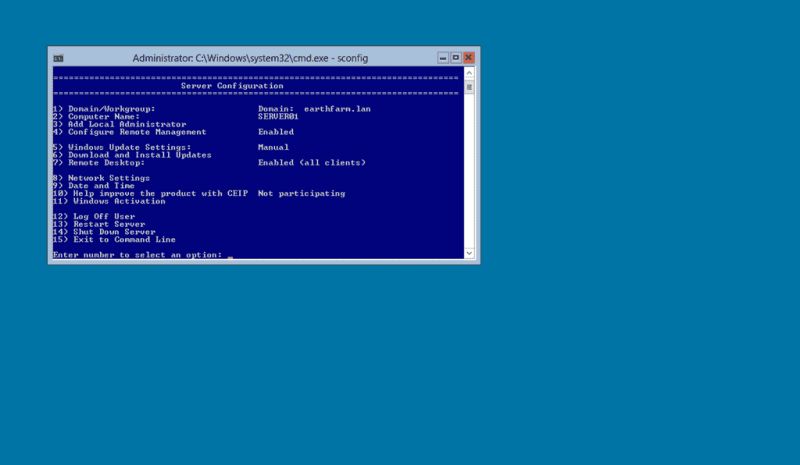The height and width of the screenshot is (465, 800).
Task: Click the '8) Network Settings' line
Action: click(102, 178)
